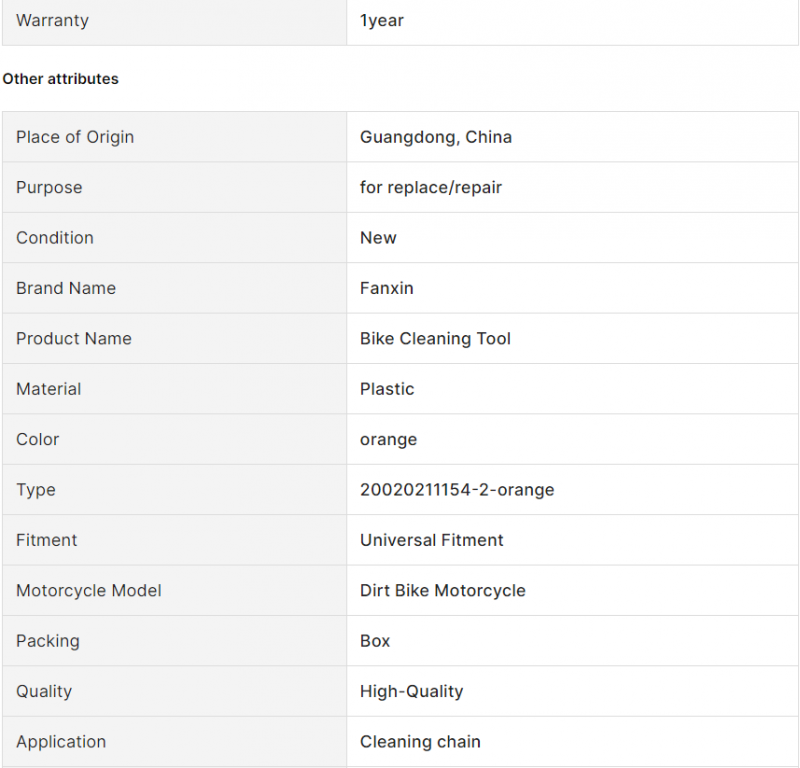Screen dimensions: 800x768
Task: Click the 1year warranty value
Action: pos(382,21)
